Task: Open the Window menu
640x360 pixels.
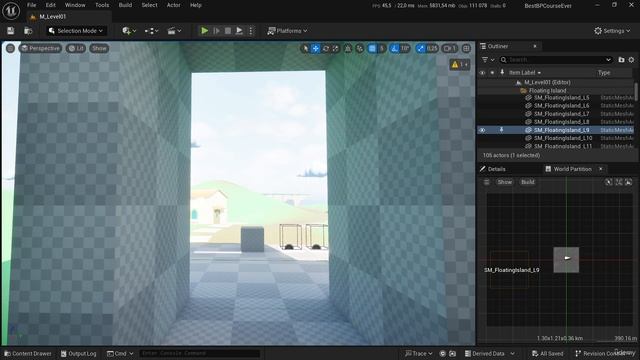Action: (x=75, y=5)
